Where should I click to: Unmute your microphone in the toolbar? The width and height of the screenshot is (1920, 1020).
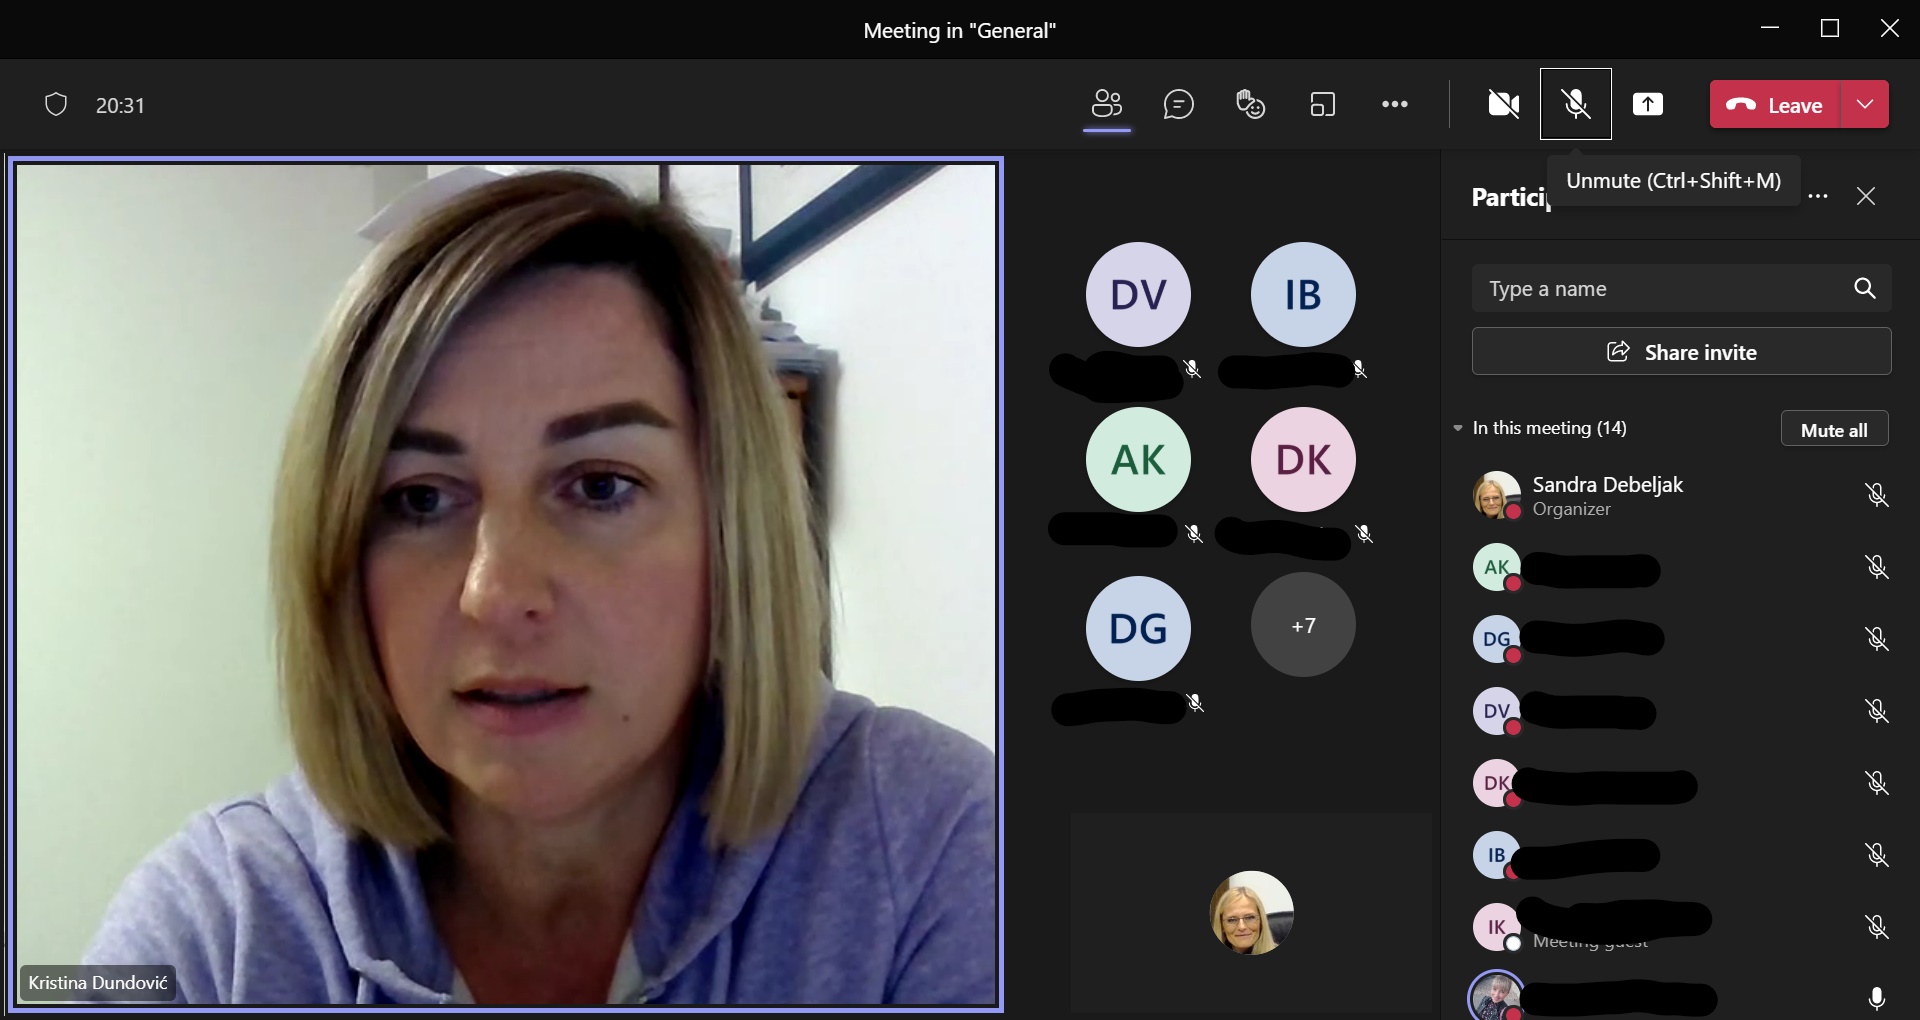tap(1575, 104)
